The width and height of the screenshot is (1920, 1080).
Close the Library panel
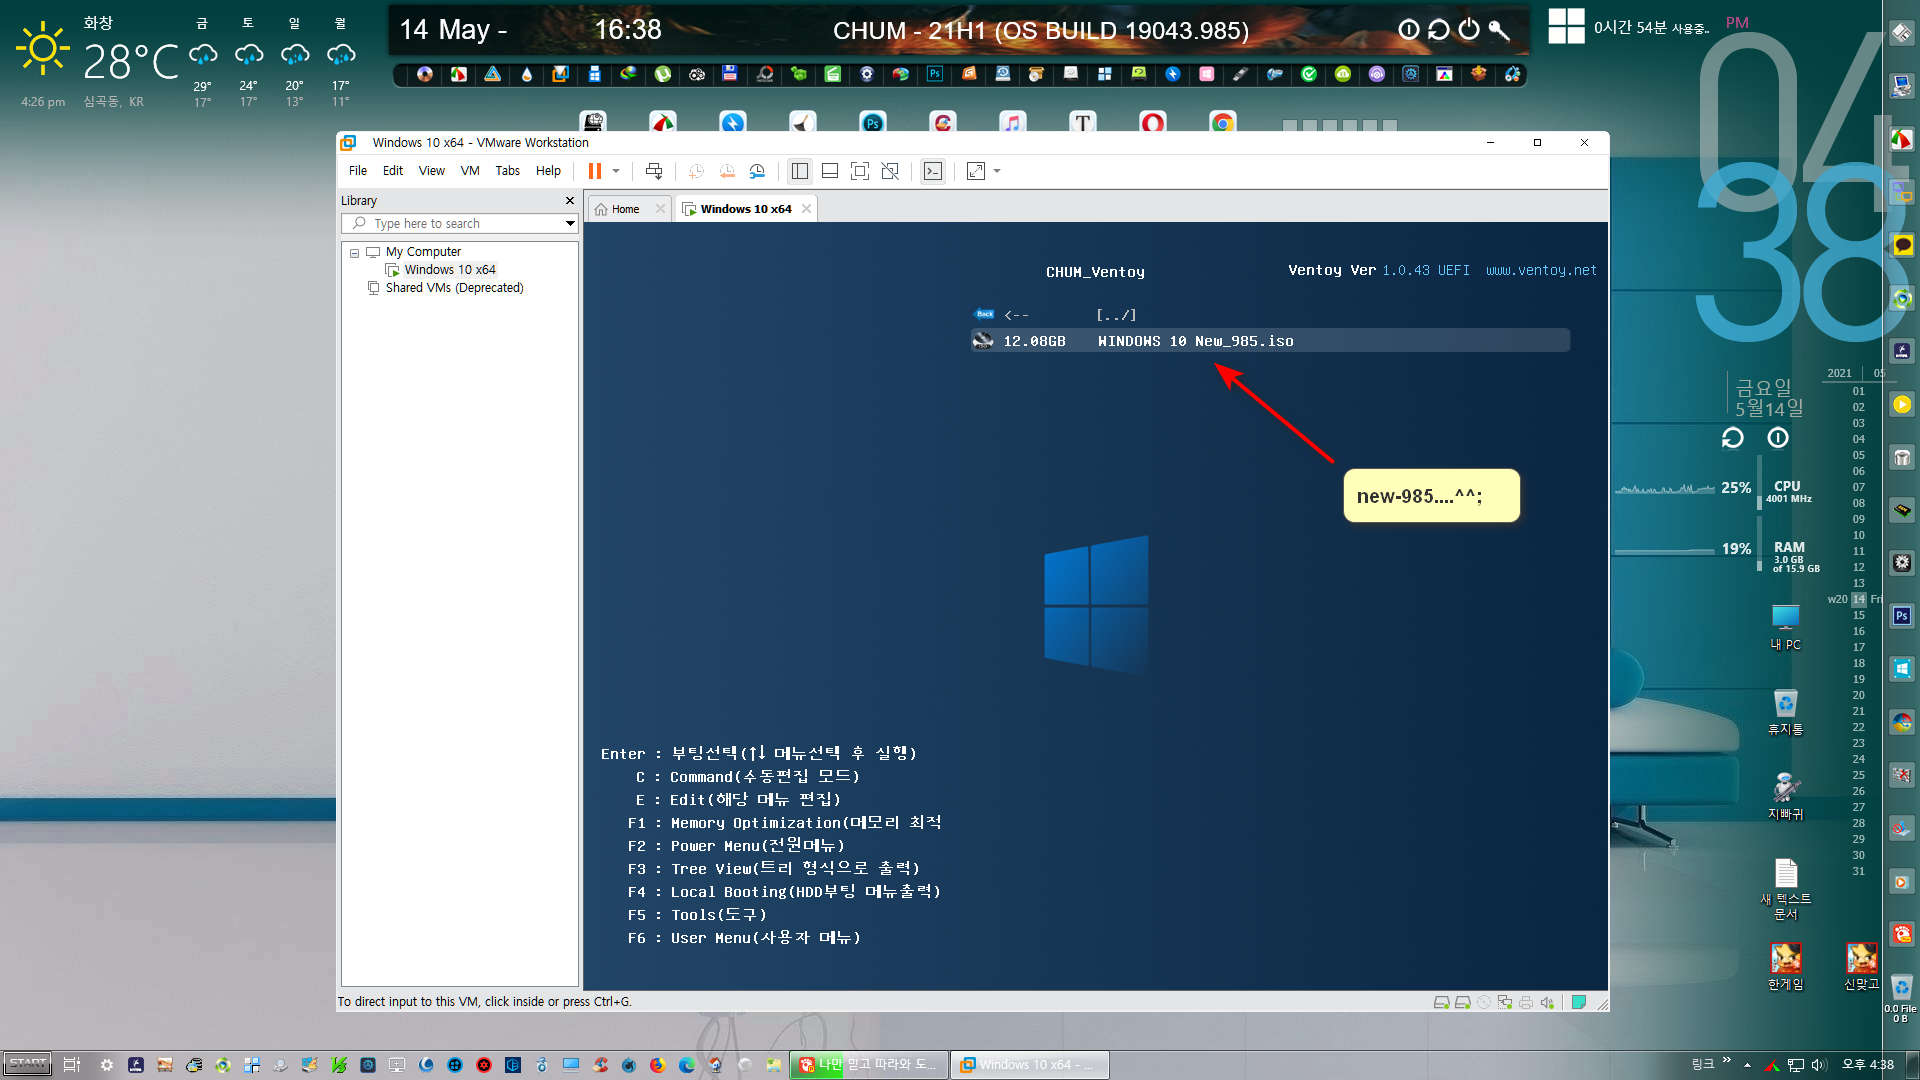click(x=570, y=201)
